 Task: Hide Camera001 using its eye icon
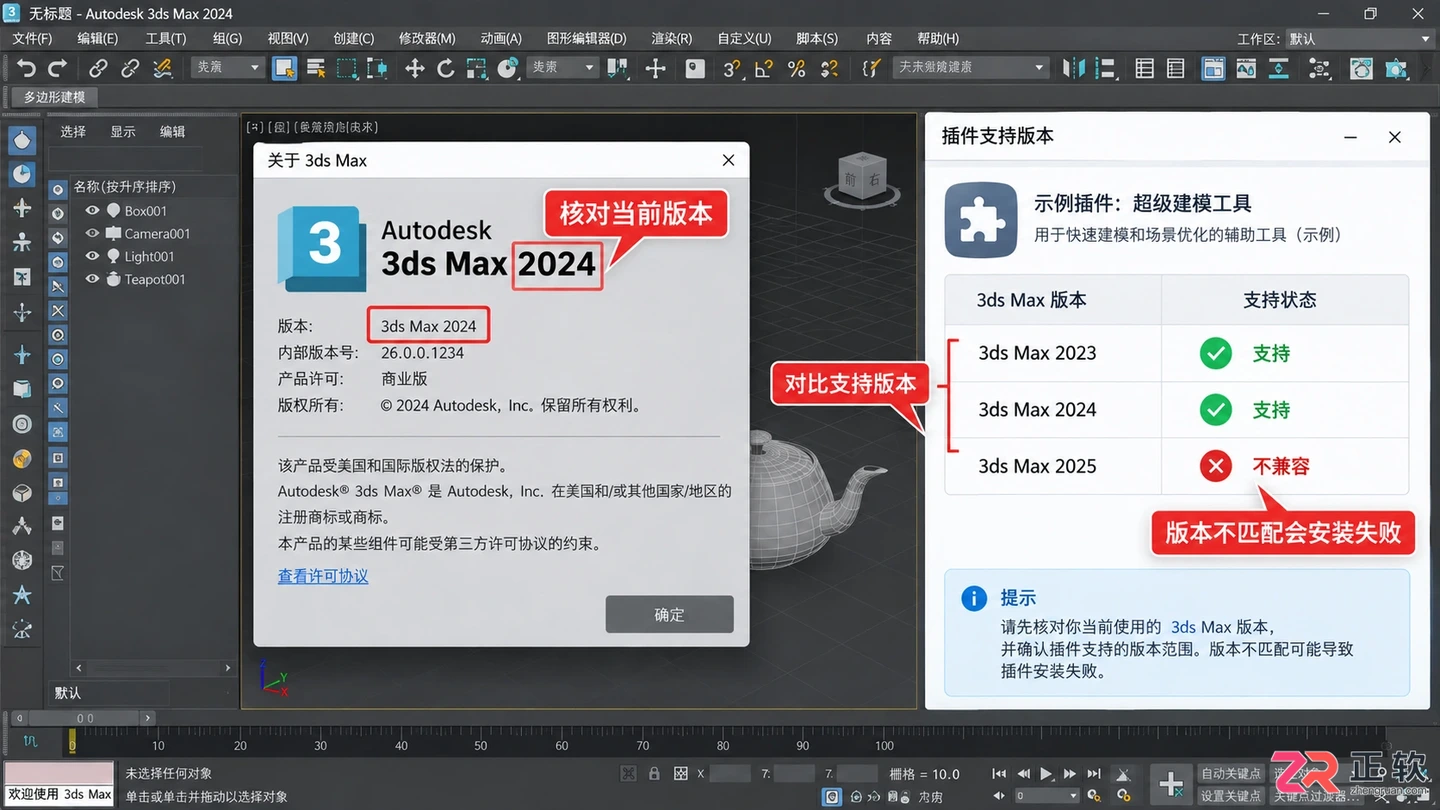(x=92, y=233)
